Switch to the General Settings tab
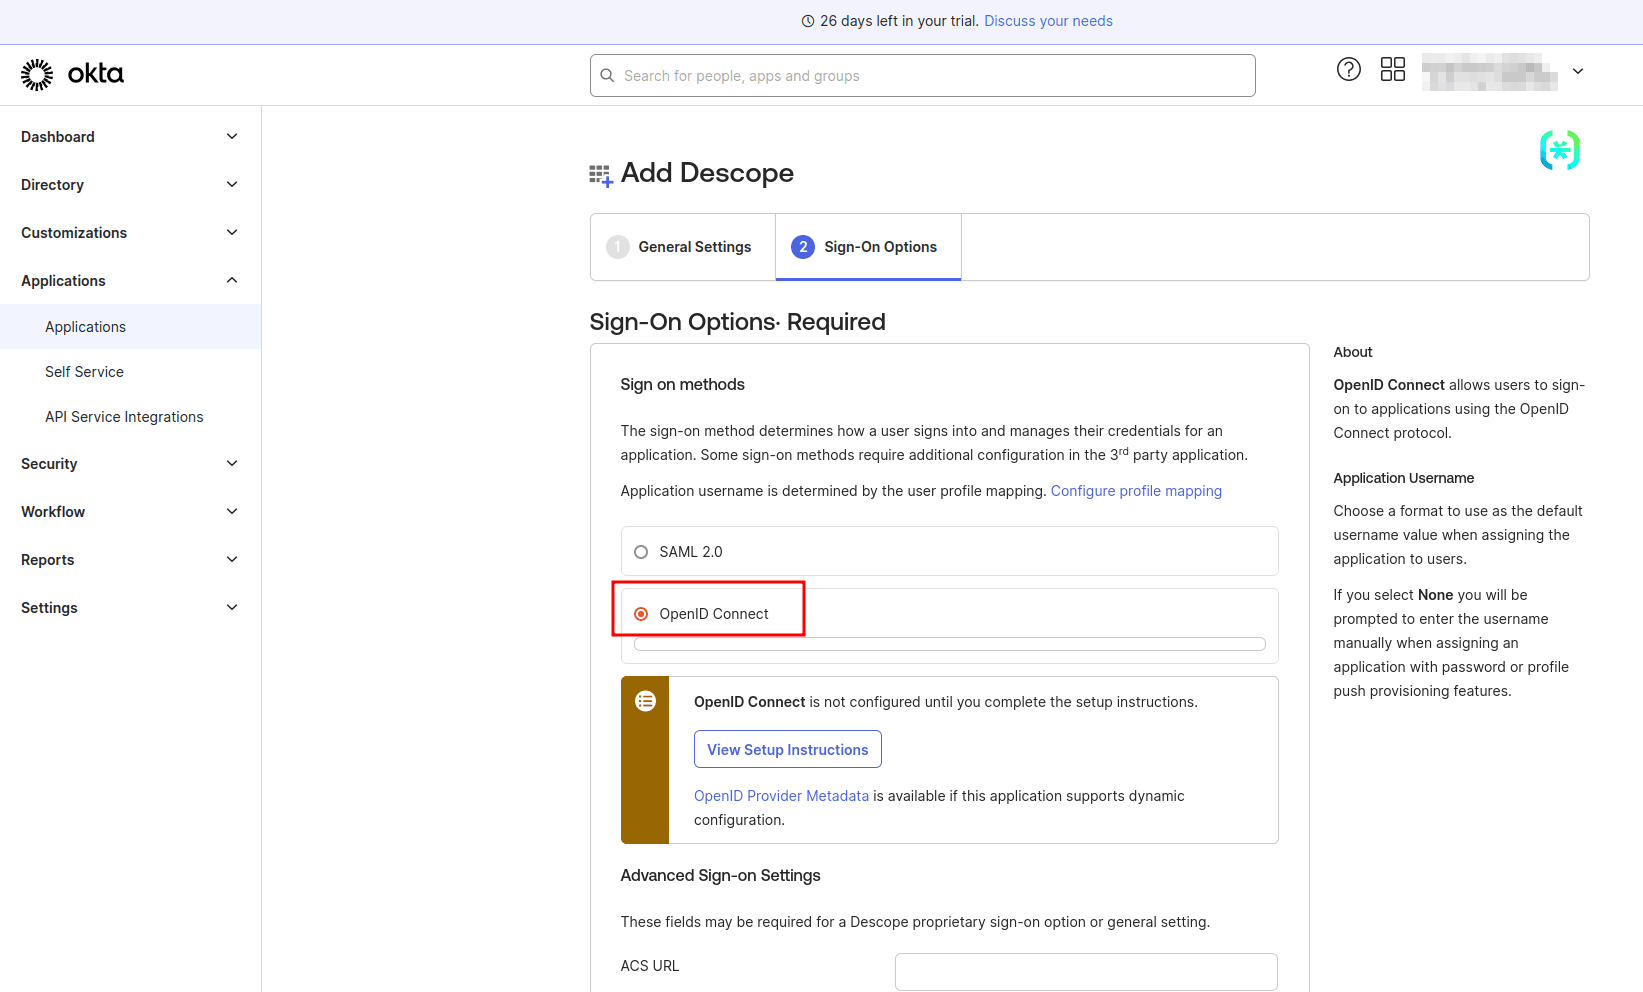The width and height of the screenshot is (1643, 992). (x=694, y=247)
